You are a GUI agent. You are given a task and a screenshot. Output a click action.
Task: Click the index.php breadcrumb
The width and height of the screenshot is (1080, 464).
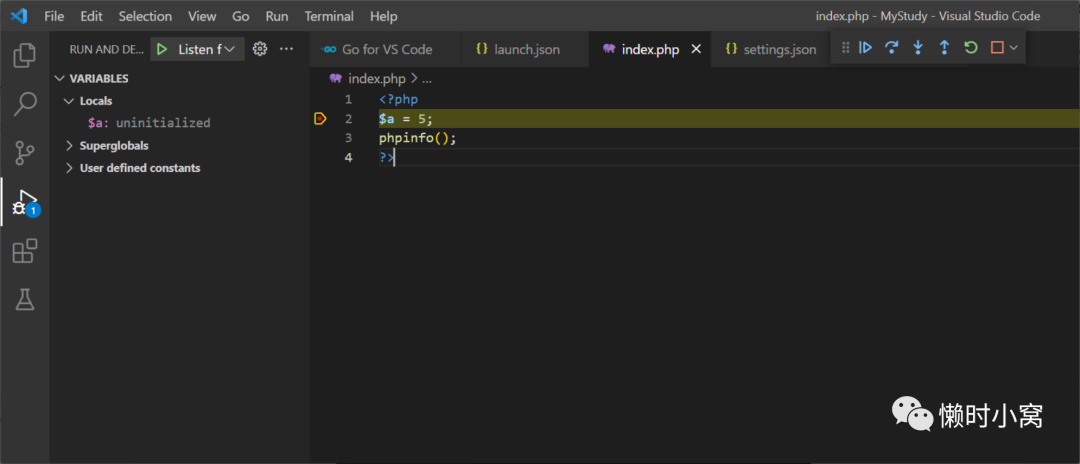pos(376,78)
